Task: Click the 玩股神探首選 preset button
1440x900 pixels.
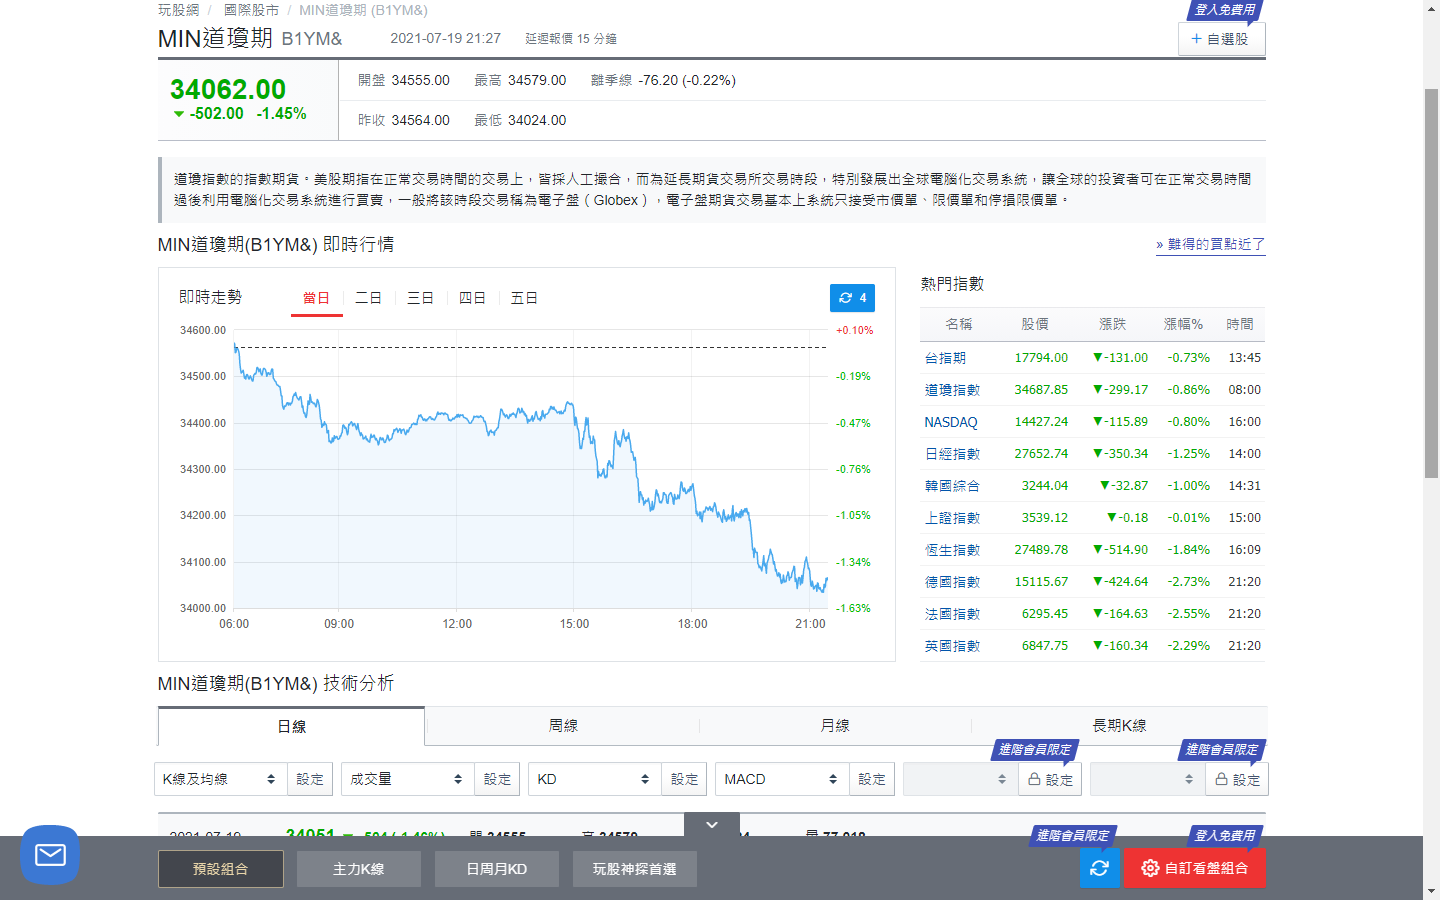Action: [635, 869]
